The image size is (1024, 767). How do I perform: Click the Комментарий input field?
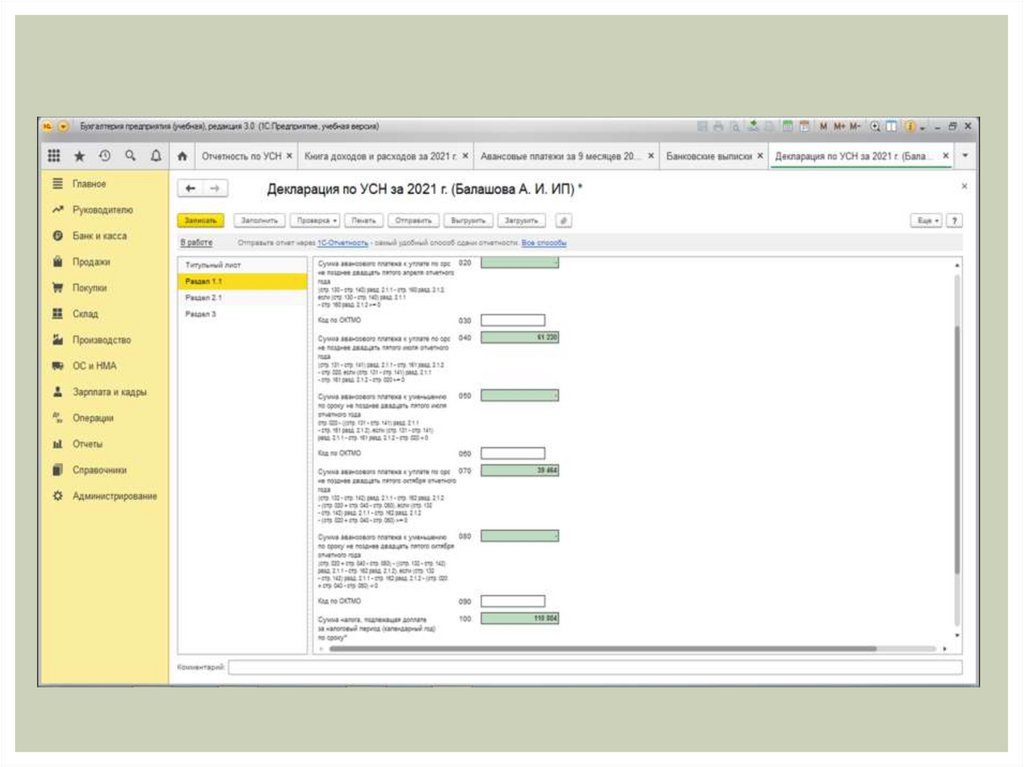click(594, 667)
